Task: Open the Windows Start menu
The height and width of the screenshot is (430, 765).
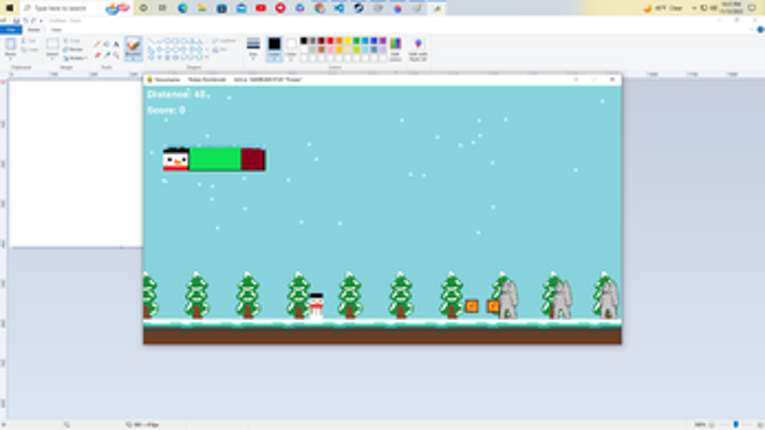Action: pyautogui.click(x=9, y=8)
